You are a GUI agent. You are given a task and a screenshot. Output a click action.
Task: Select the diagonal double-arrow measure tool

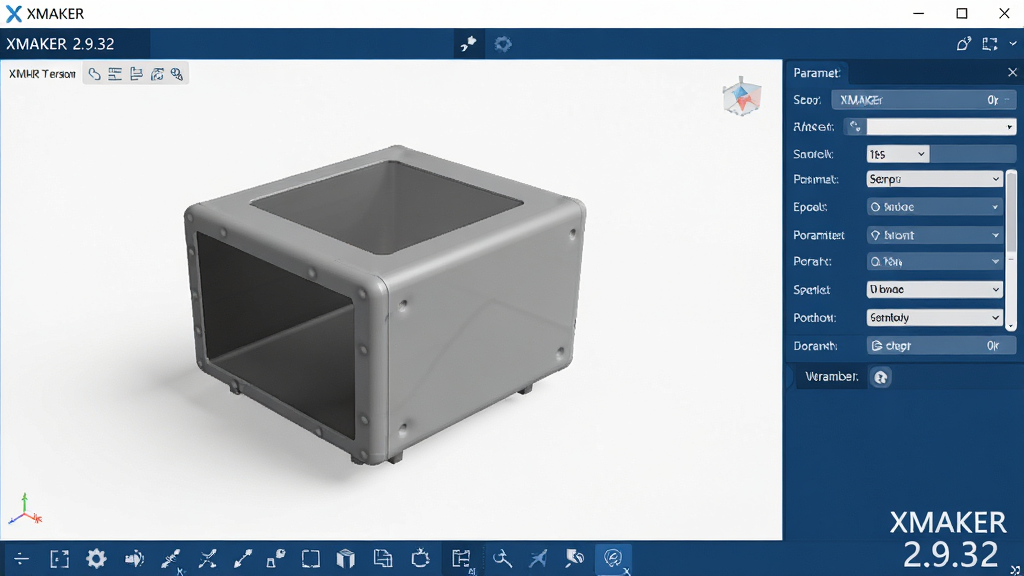point(243,558)
